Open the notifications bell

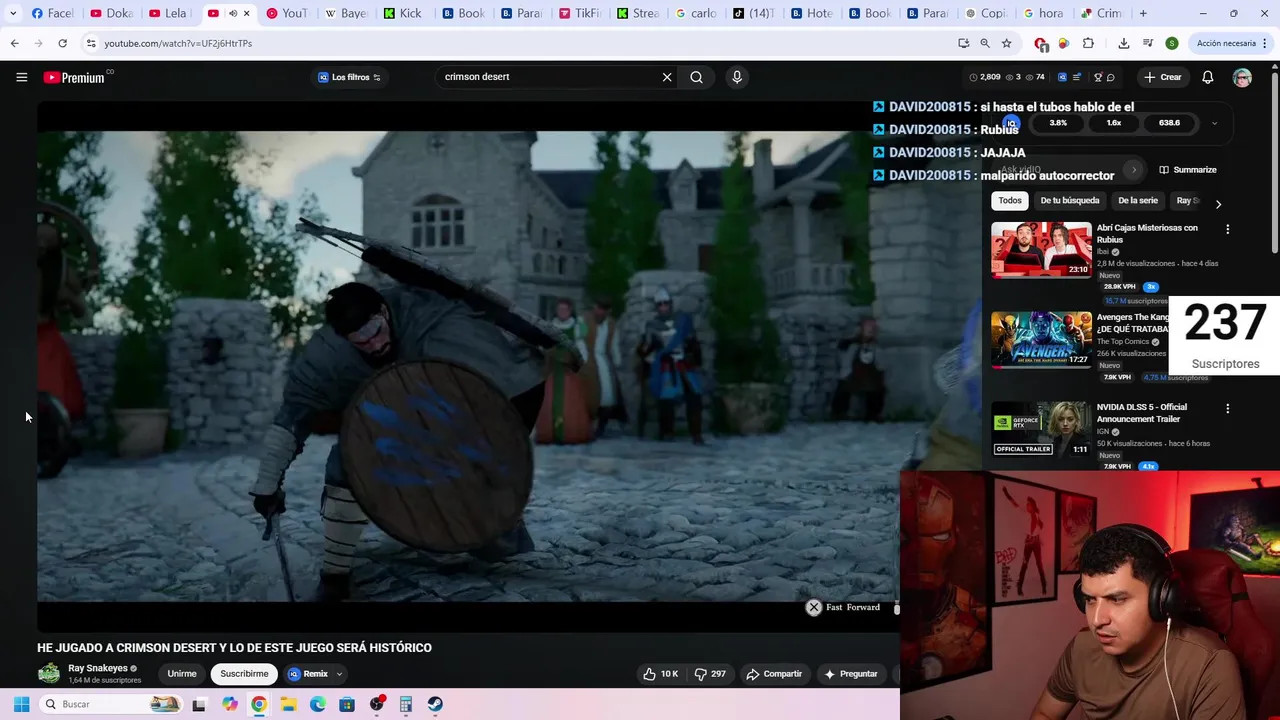click(x=1207, y=77)
